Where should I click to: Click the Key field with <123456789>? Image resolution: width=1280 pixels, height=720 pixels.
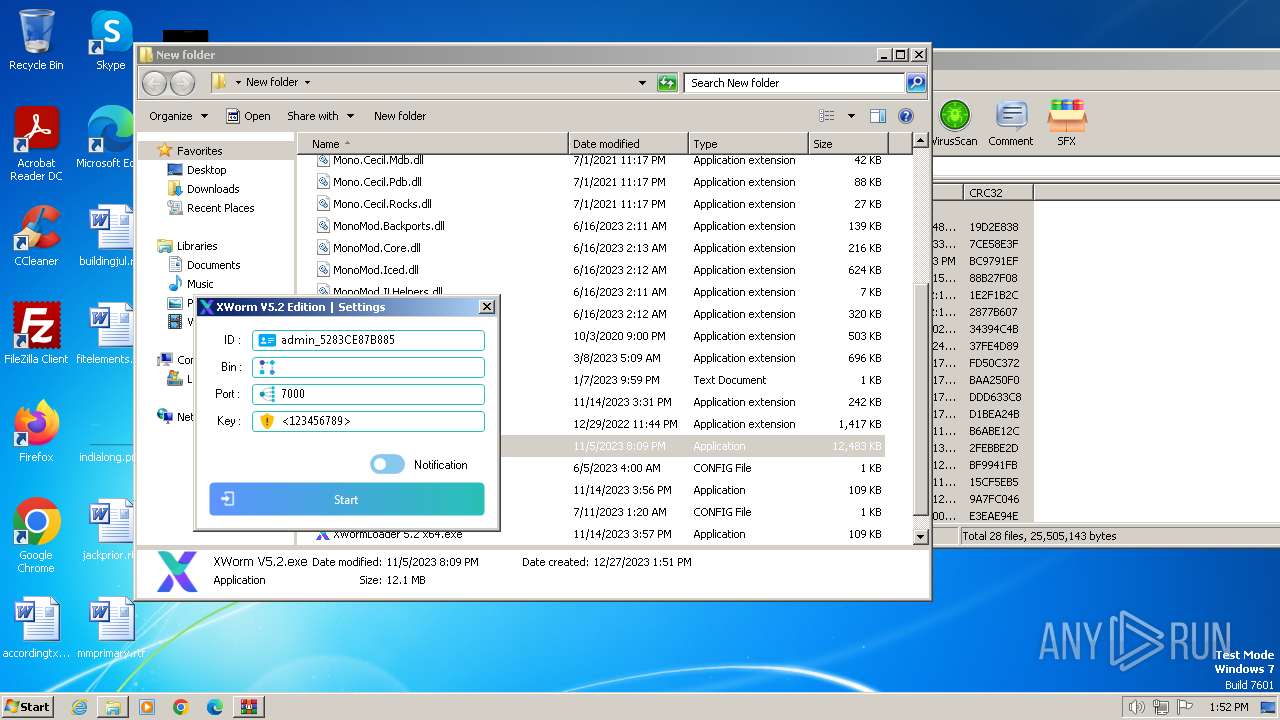click(368, 421)
